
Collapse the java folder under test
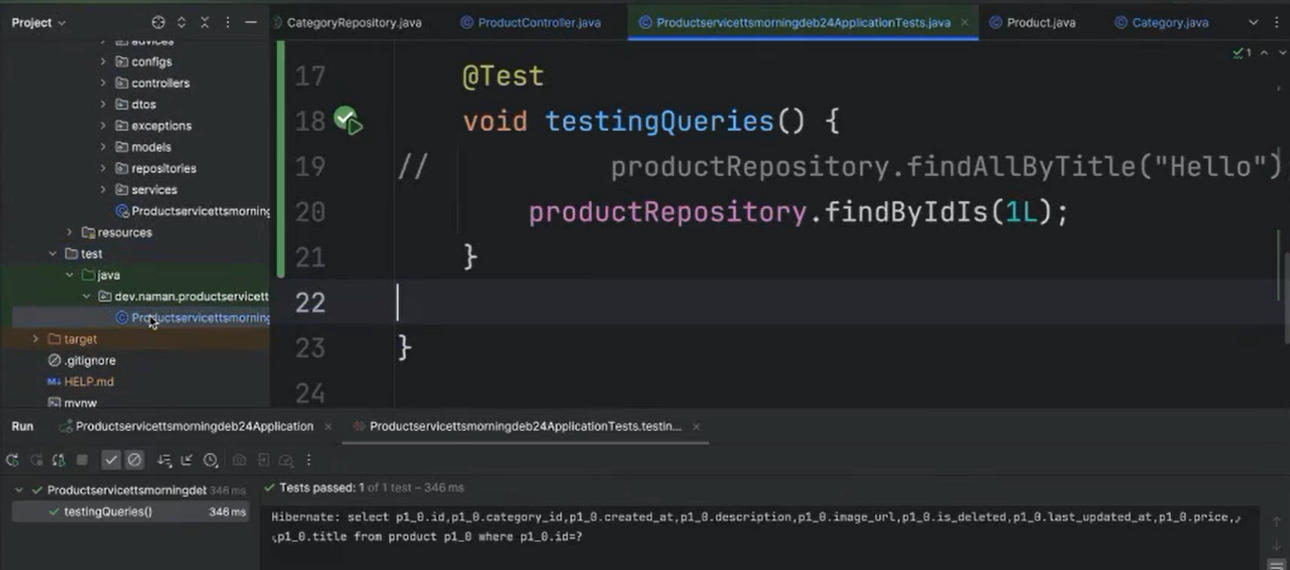coord(69,275)
